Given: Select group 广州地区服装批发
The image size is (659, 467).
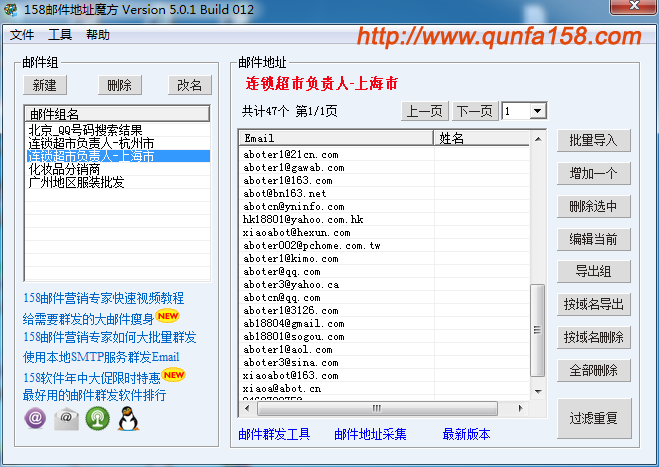Looking at the screenshot, I should tap(118, 182).
